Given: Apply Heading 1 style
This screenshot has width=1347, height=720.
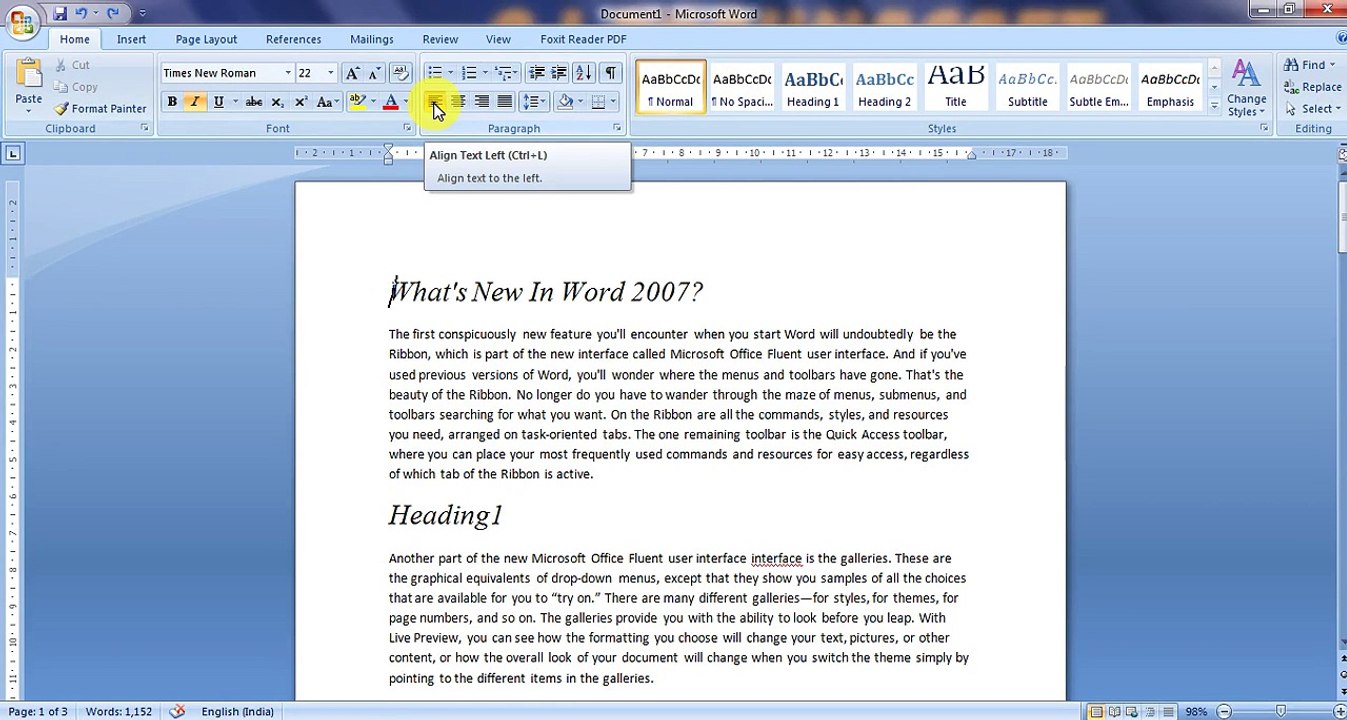Looking at the screenshot, I should (813, 87).
